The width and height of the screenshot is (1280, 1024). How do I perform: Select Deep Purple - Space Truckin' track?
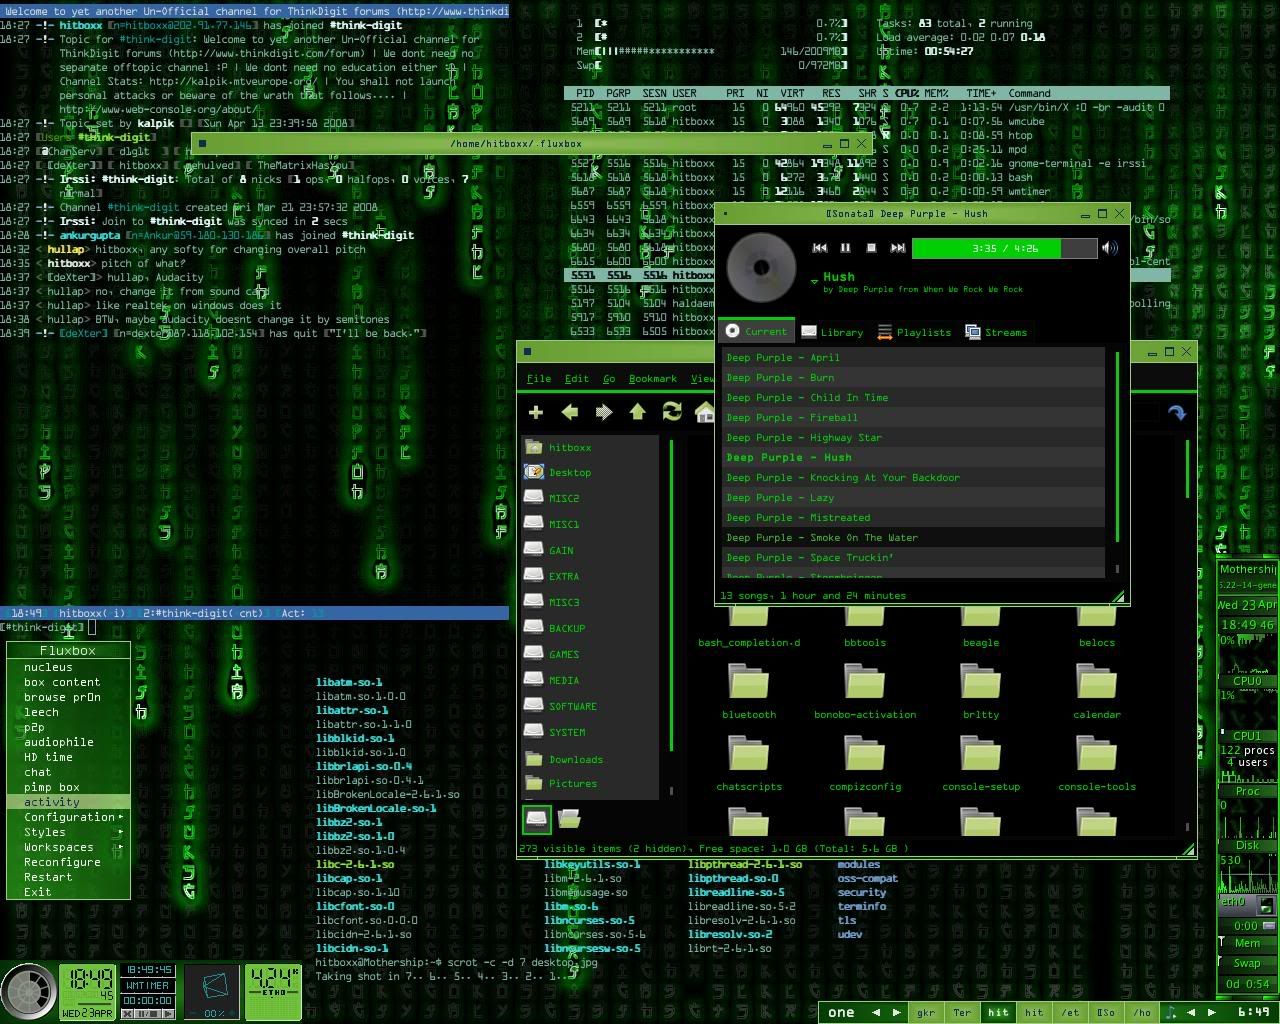pyautogui.click(x=913, y=557)
